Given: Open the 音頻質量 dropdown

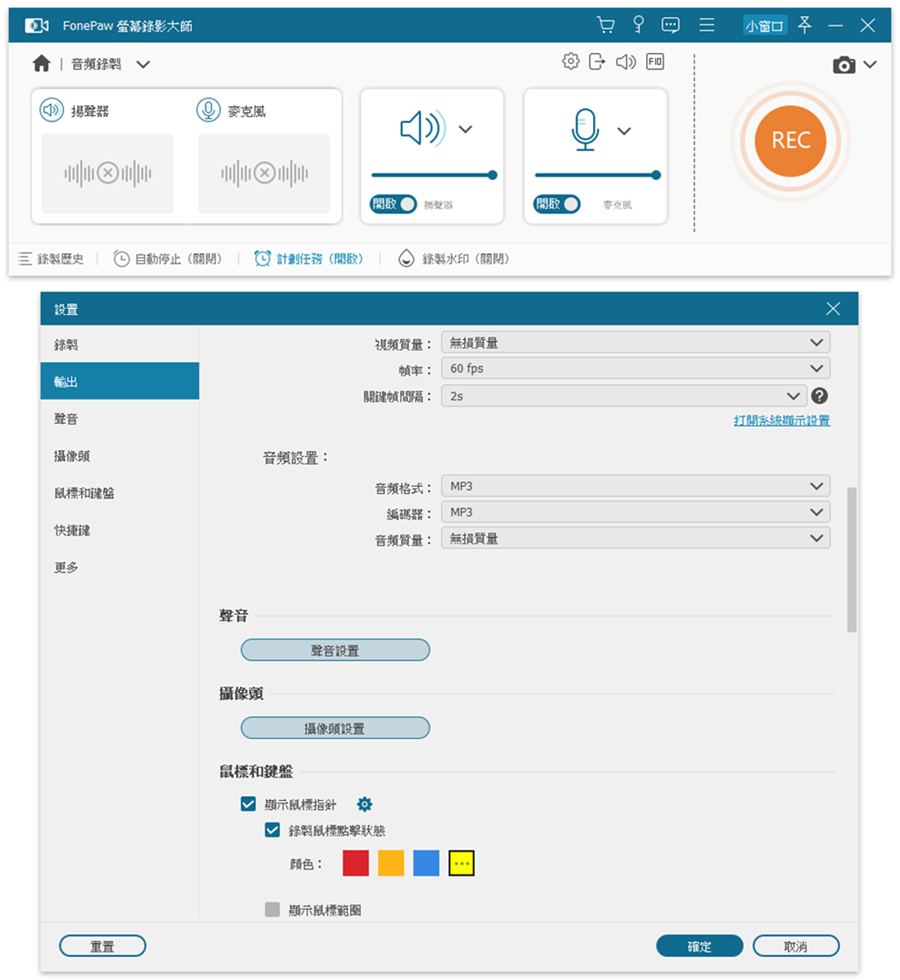Looking at the screenshot, I should pos(636,538).
